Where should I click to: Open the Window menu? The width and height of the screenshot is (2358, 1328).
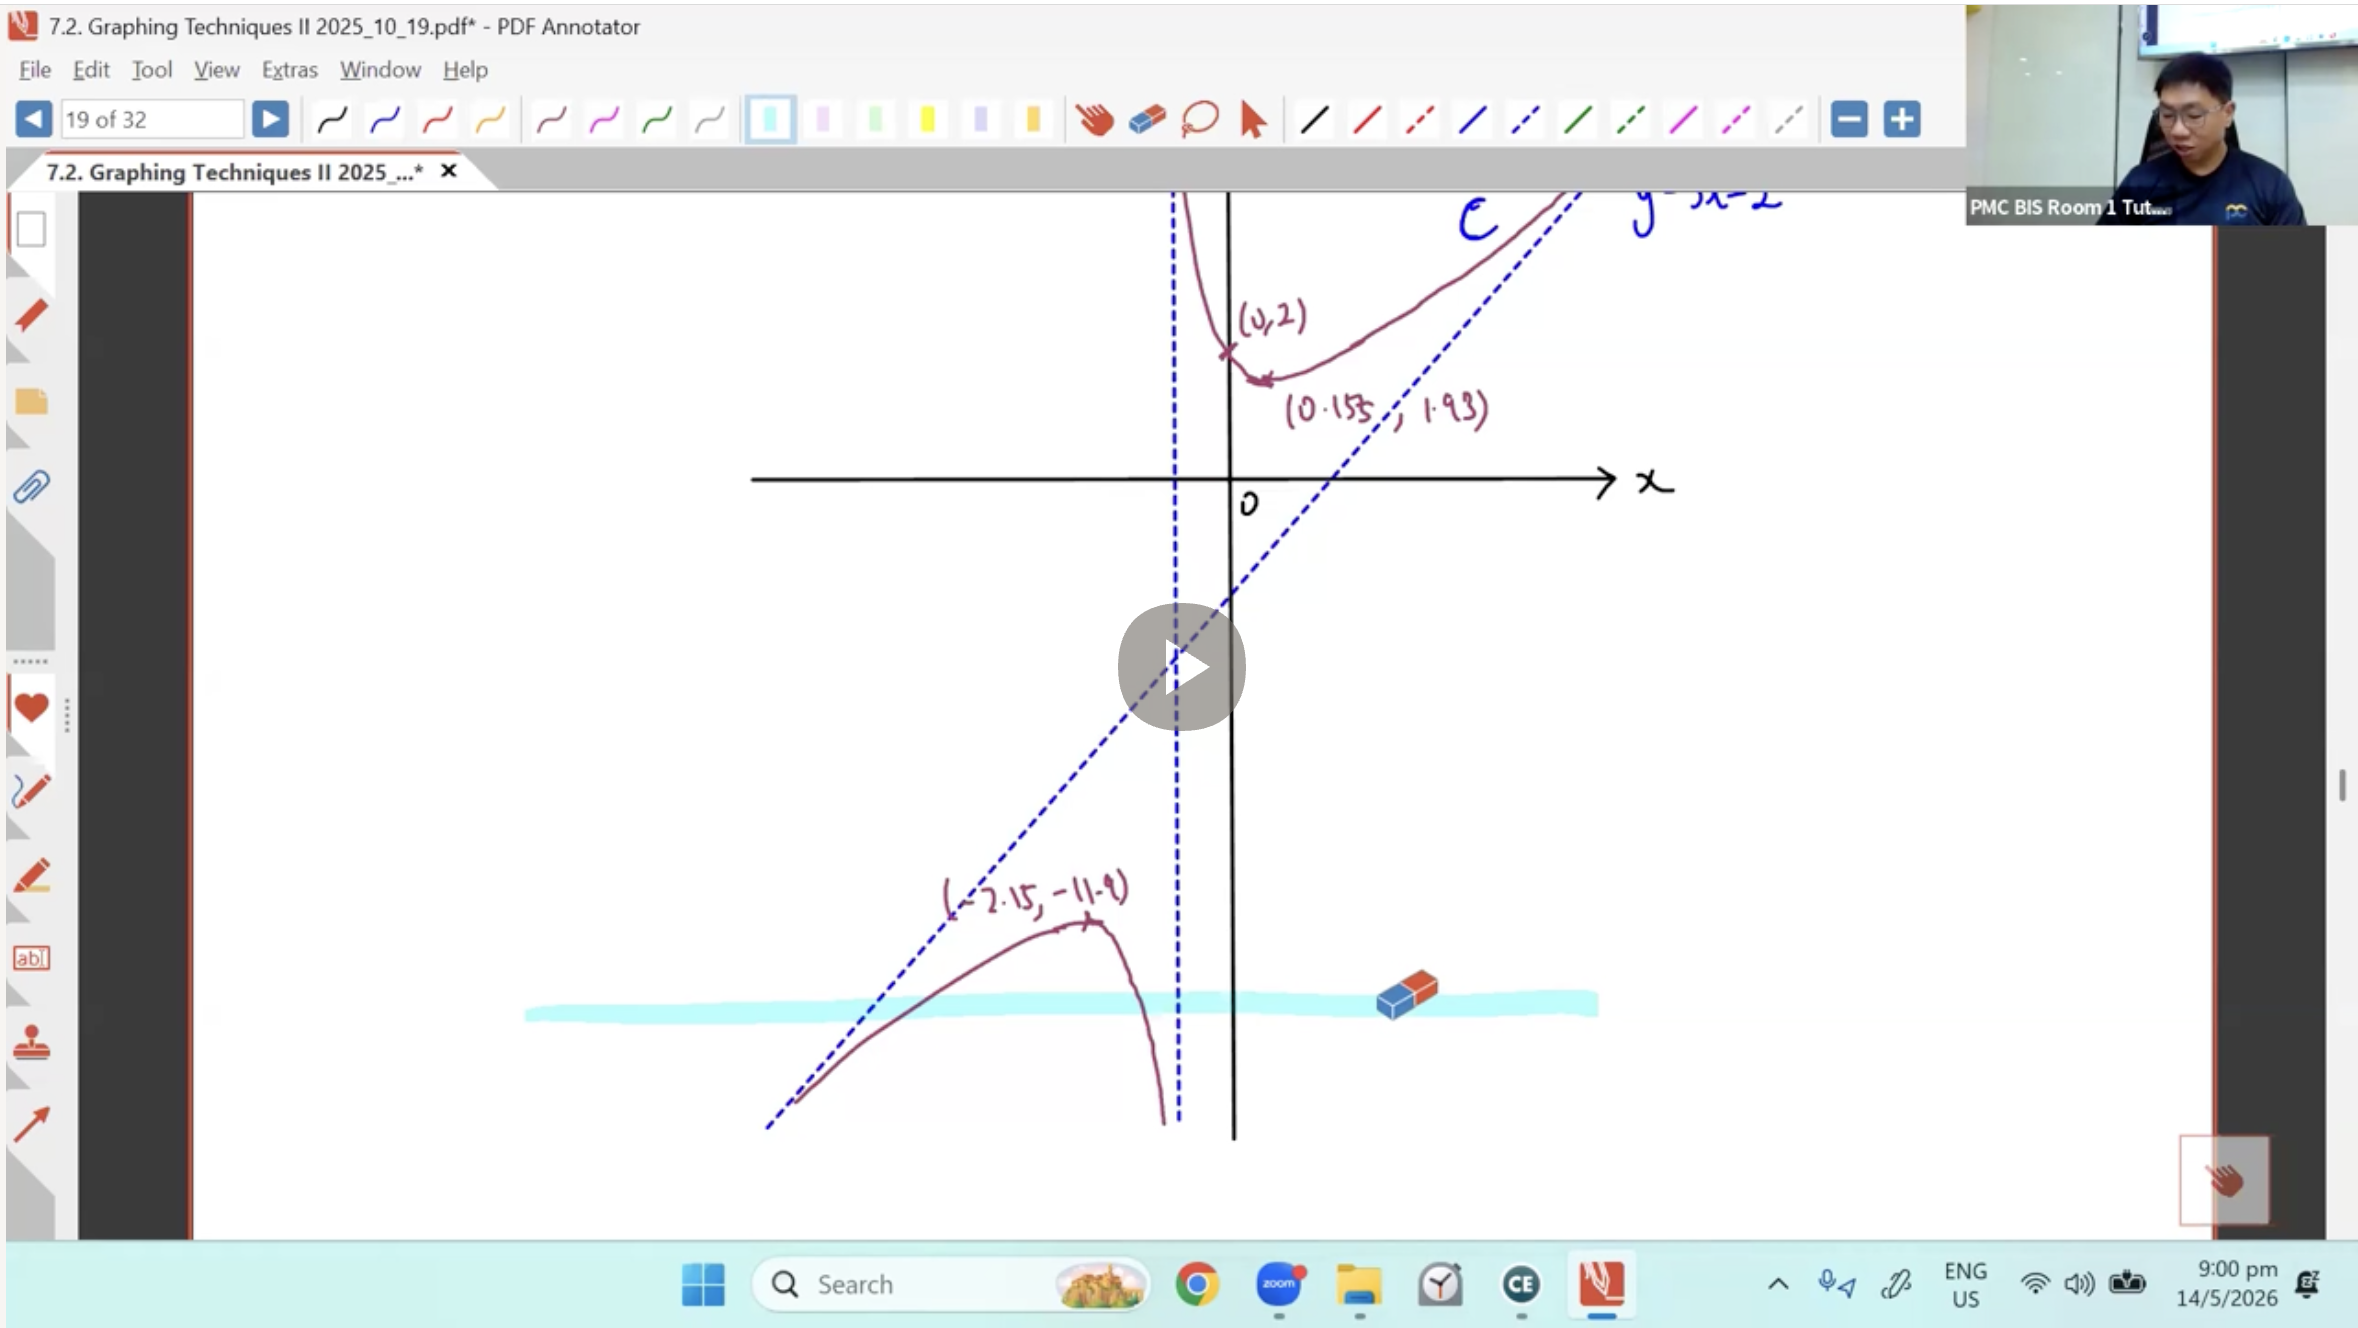click(x=380, y=70)
